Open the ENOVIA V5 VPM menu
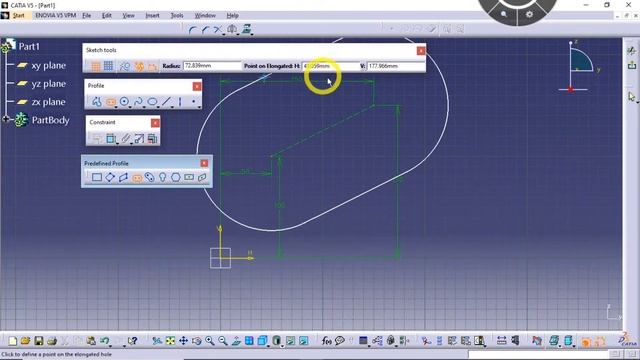Screen dimensions: 640x360 tap(56, 16)
